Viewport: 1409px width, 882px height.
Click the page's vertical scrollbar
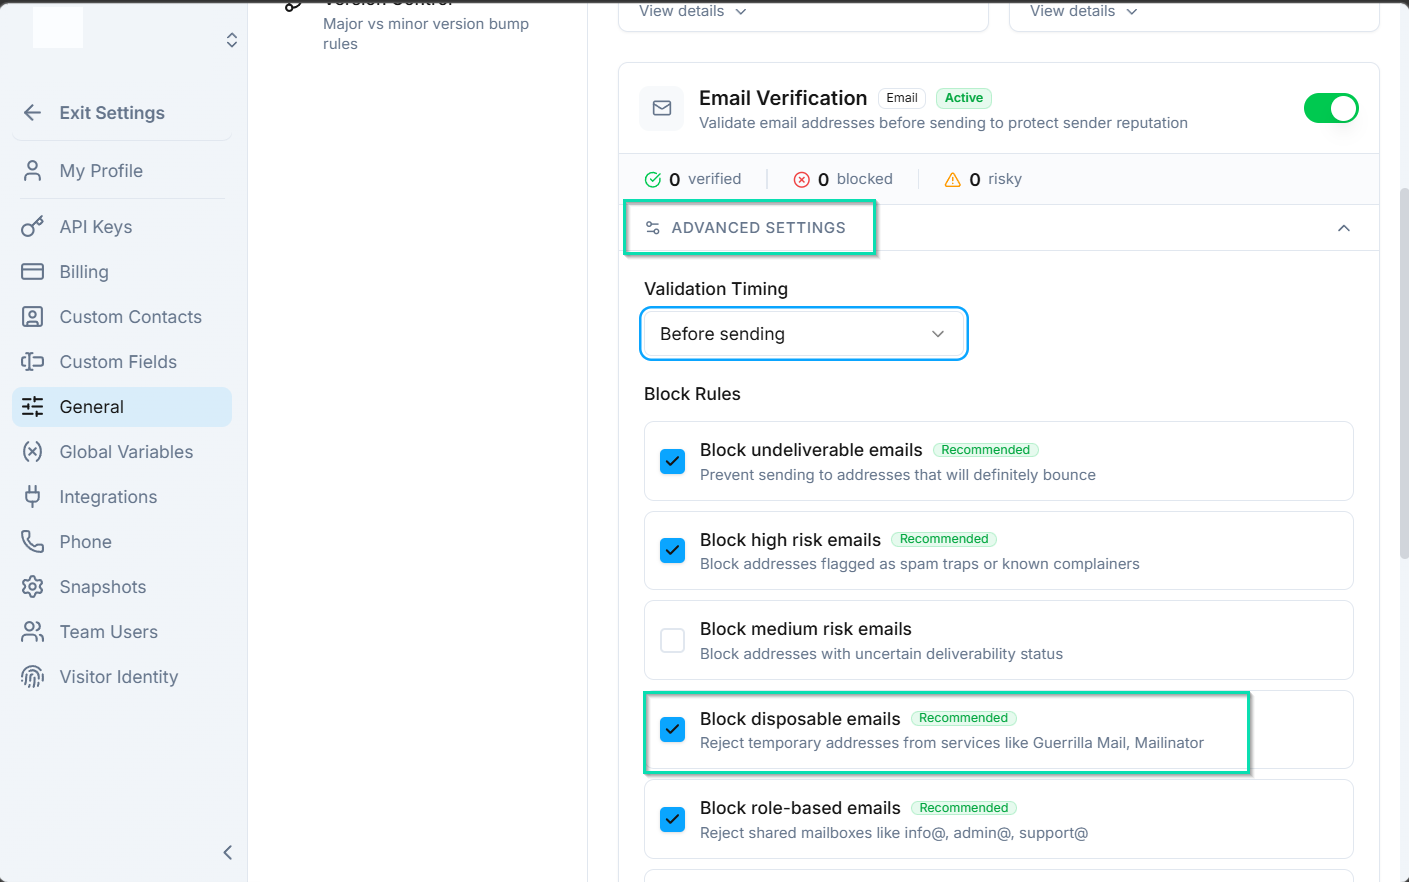point(1403,372)
